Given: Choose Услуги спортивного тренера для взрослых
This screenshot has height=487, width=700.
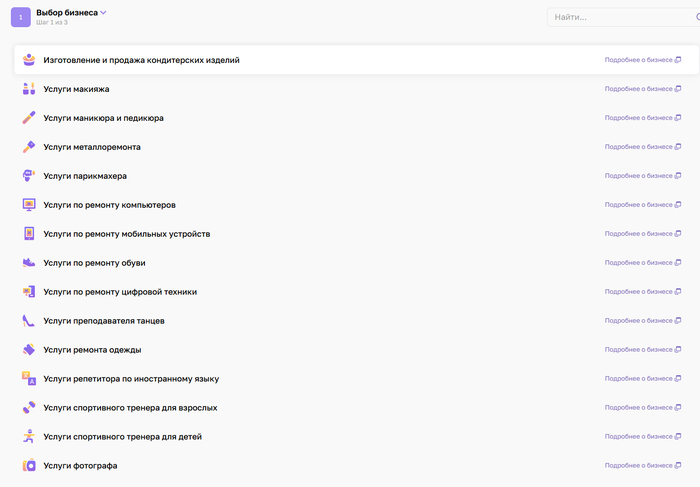Looking at the screenshot, I should 130,408.
